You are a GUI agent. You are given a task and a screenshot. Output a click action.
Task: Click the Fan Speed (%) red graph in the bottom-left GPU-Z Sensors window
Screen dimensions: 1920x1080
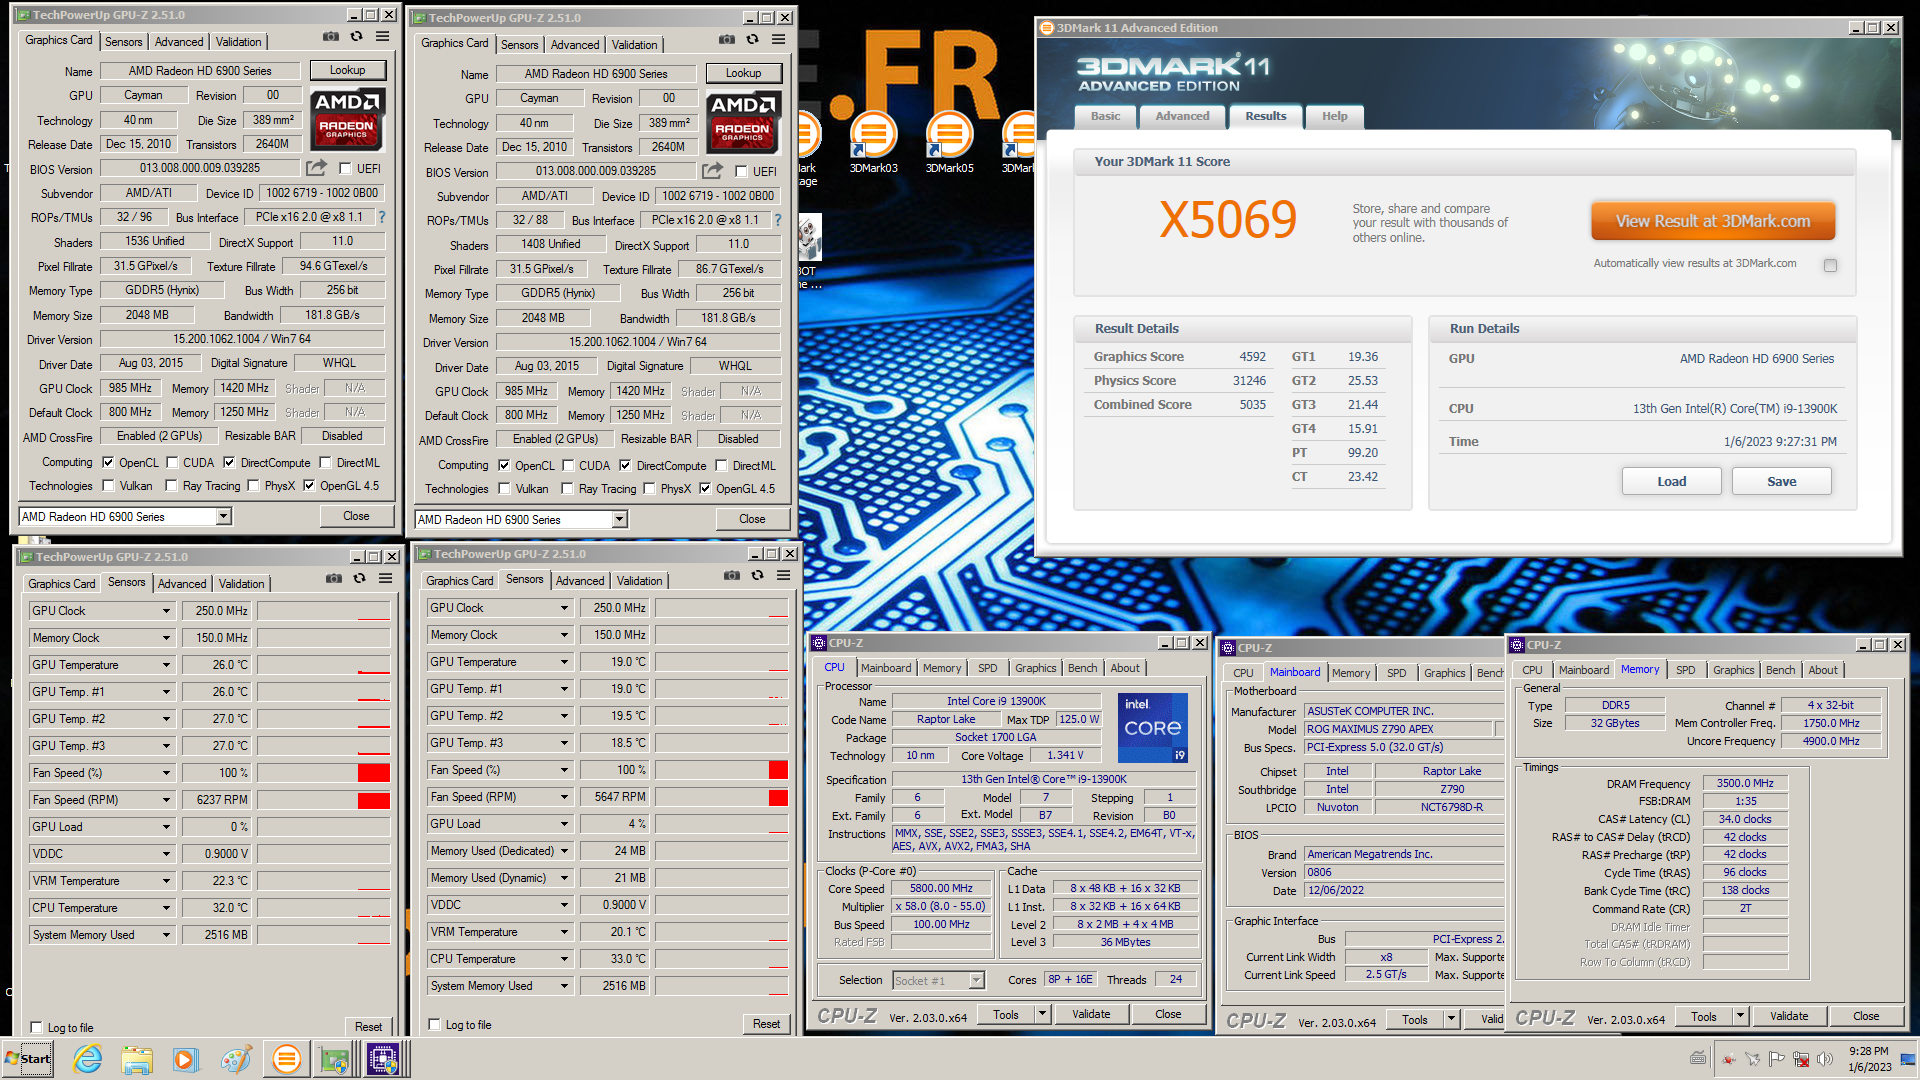coord(373,773)
